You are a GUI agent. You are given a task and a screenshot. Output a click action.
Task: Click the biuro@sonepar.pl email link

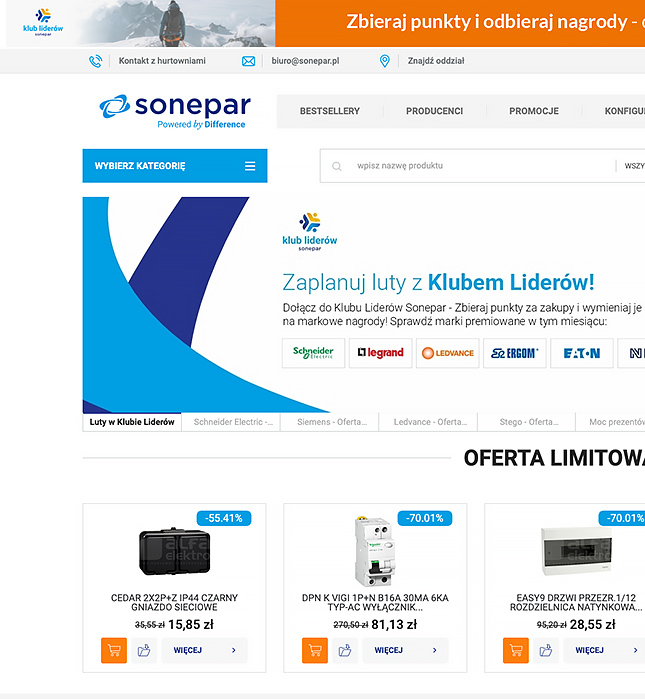[305, 61]
